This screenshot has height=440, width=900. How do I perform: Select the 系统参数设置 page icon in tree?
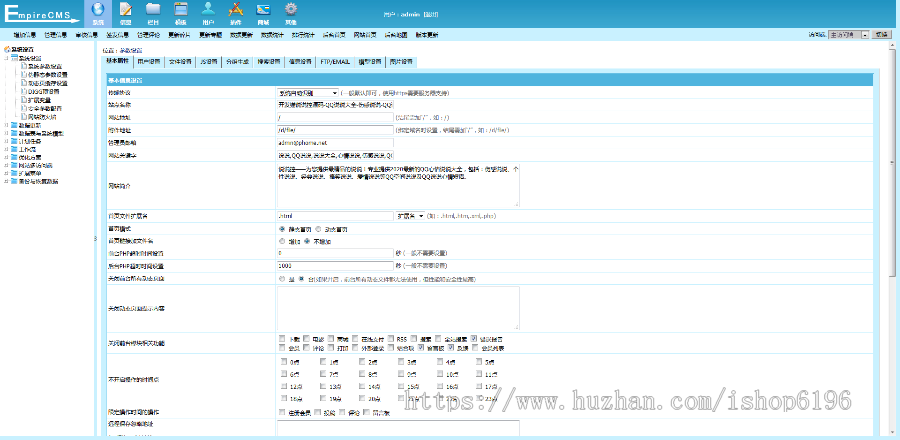coord(24,67)
